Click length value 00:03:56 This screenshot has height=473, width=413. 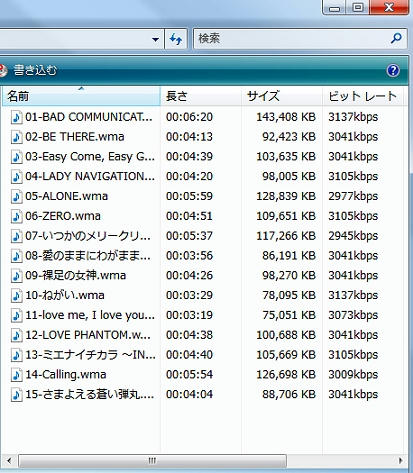coord(189,256)
